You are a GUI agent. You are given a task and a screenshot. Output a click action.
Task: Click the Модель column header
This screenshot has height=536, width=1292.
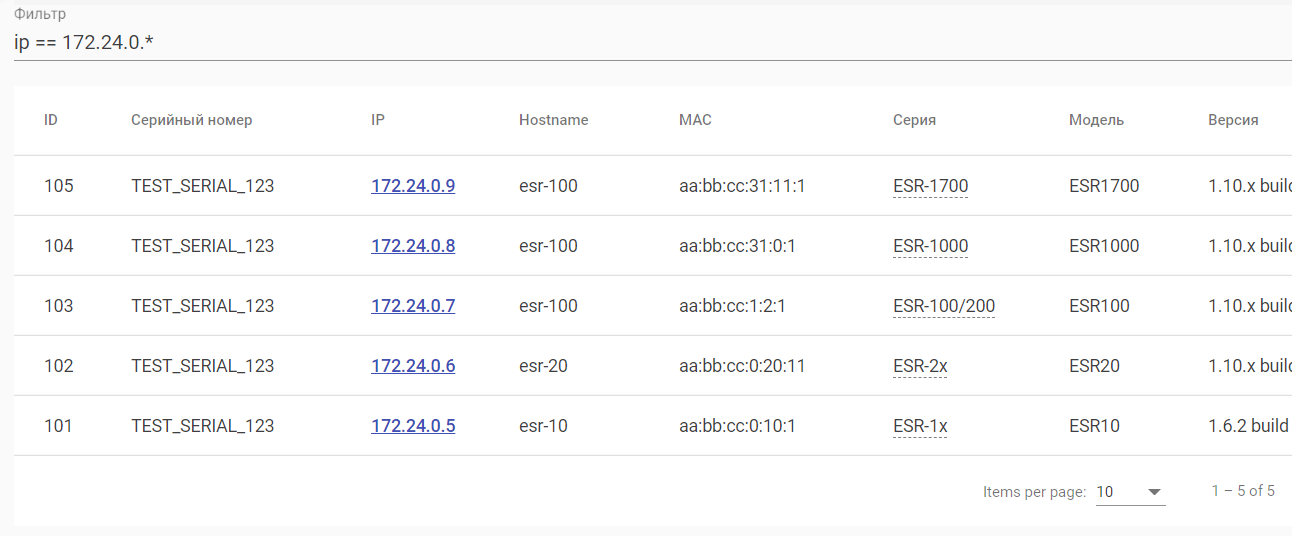1096,120
